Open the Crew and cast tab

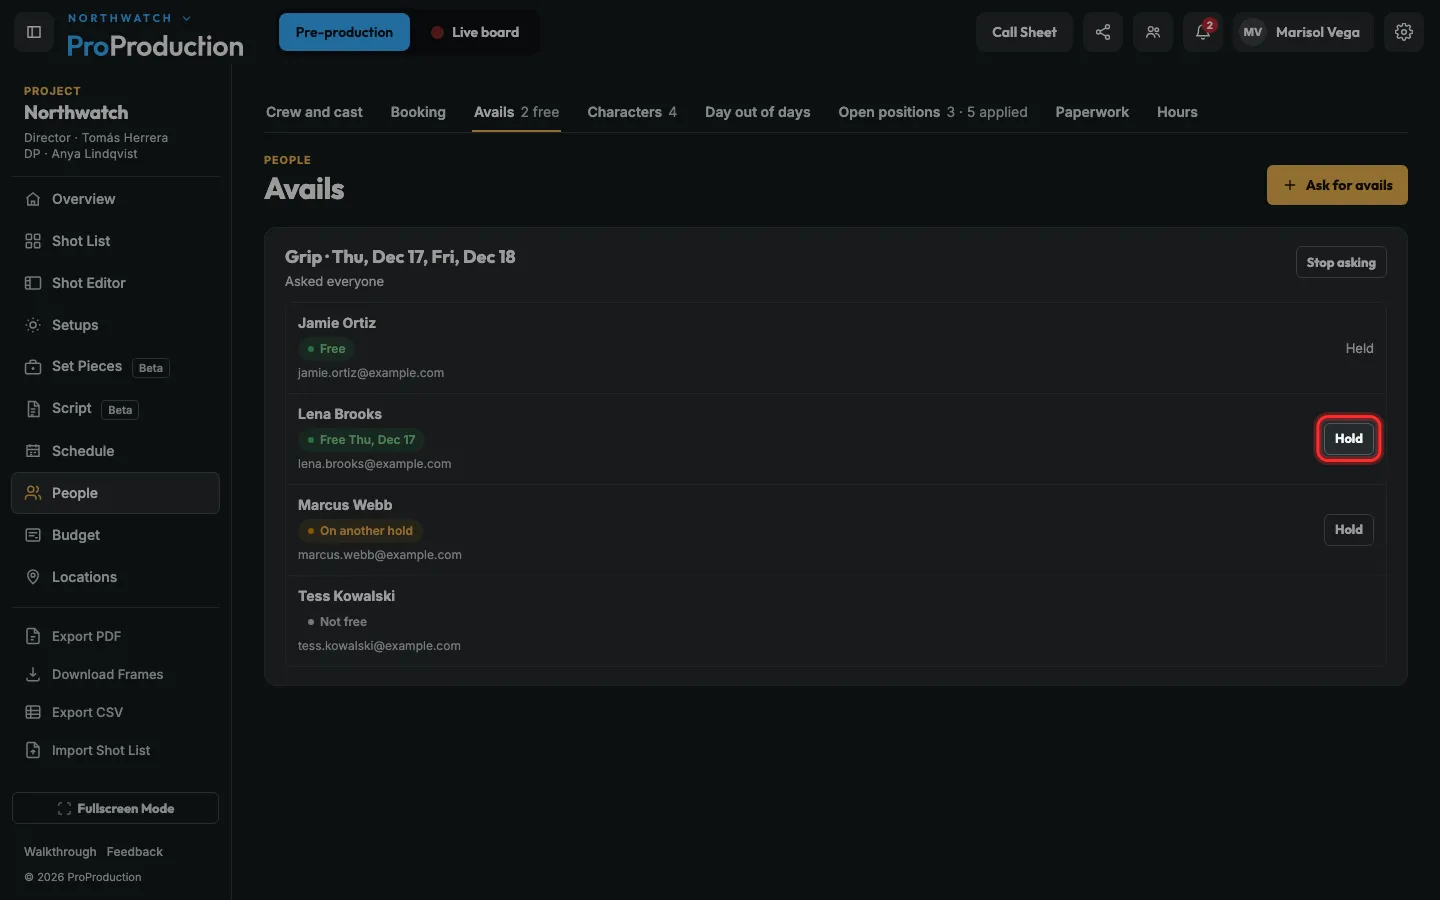(314, 112)
